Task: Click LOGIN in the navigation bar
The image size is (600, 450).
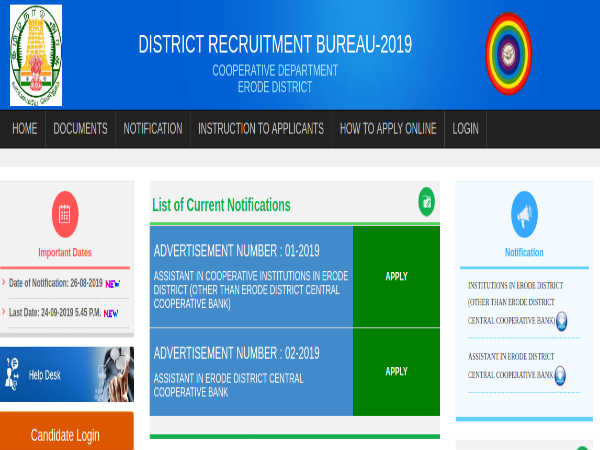Action: point(465,129)
